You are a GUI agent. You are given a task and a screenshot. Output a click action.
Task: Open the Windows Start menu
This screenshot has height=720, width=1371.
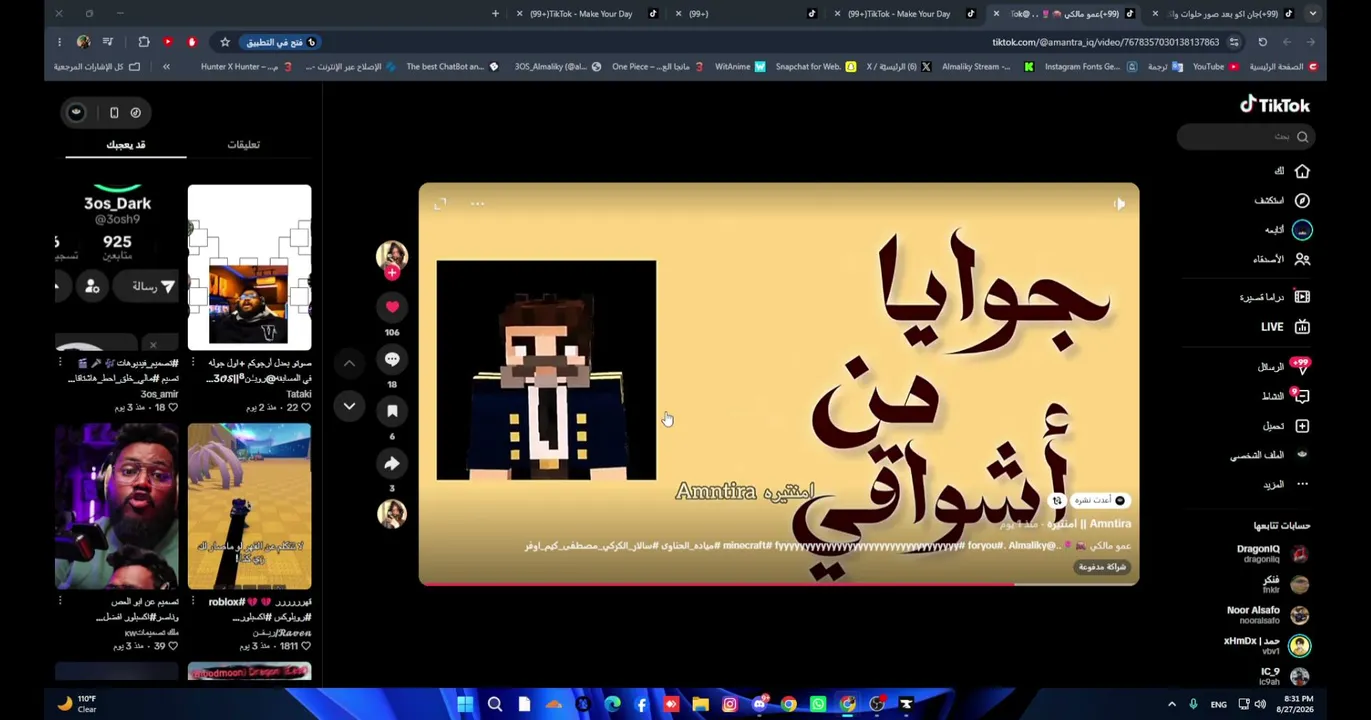tap(465, 705)
